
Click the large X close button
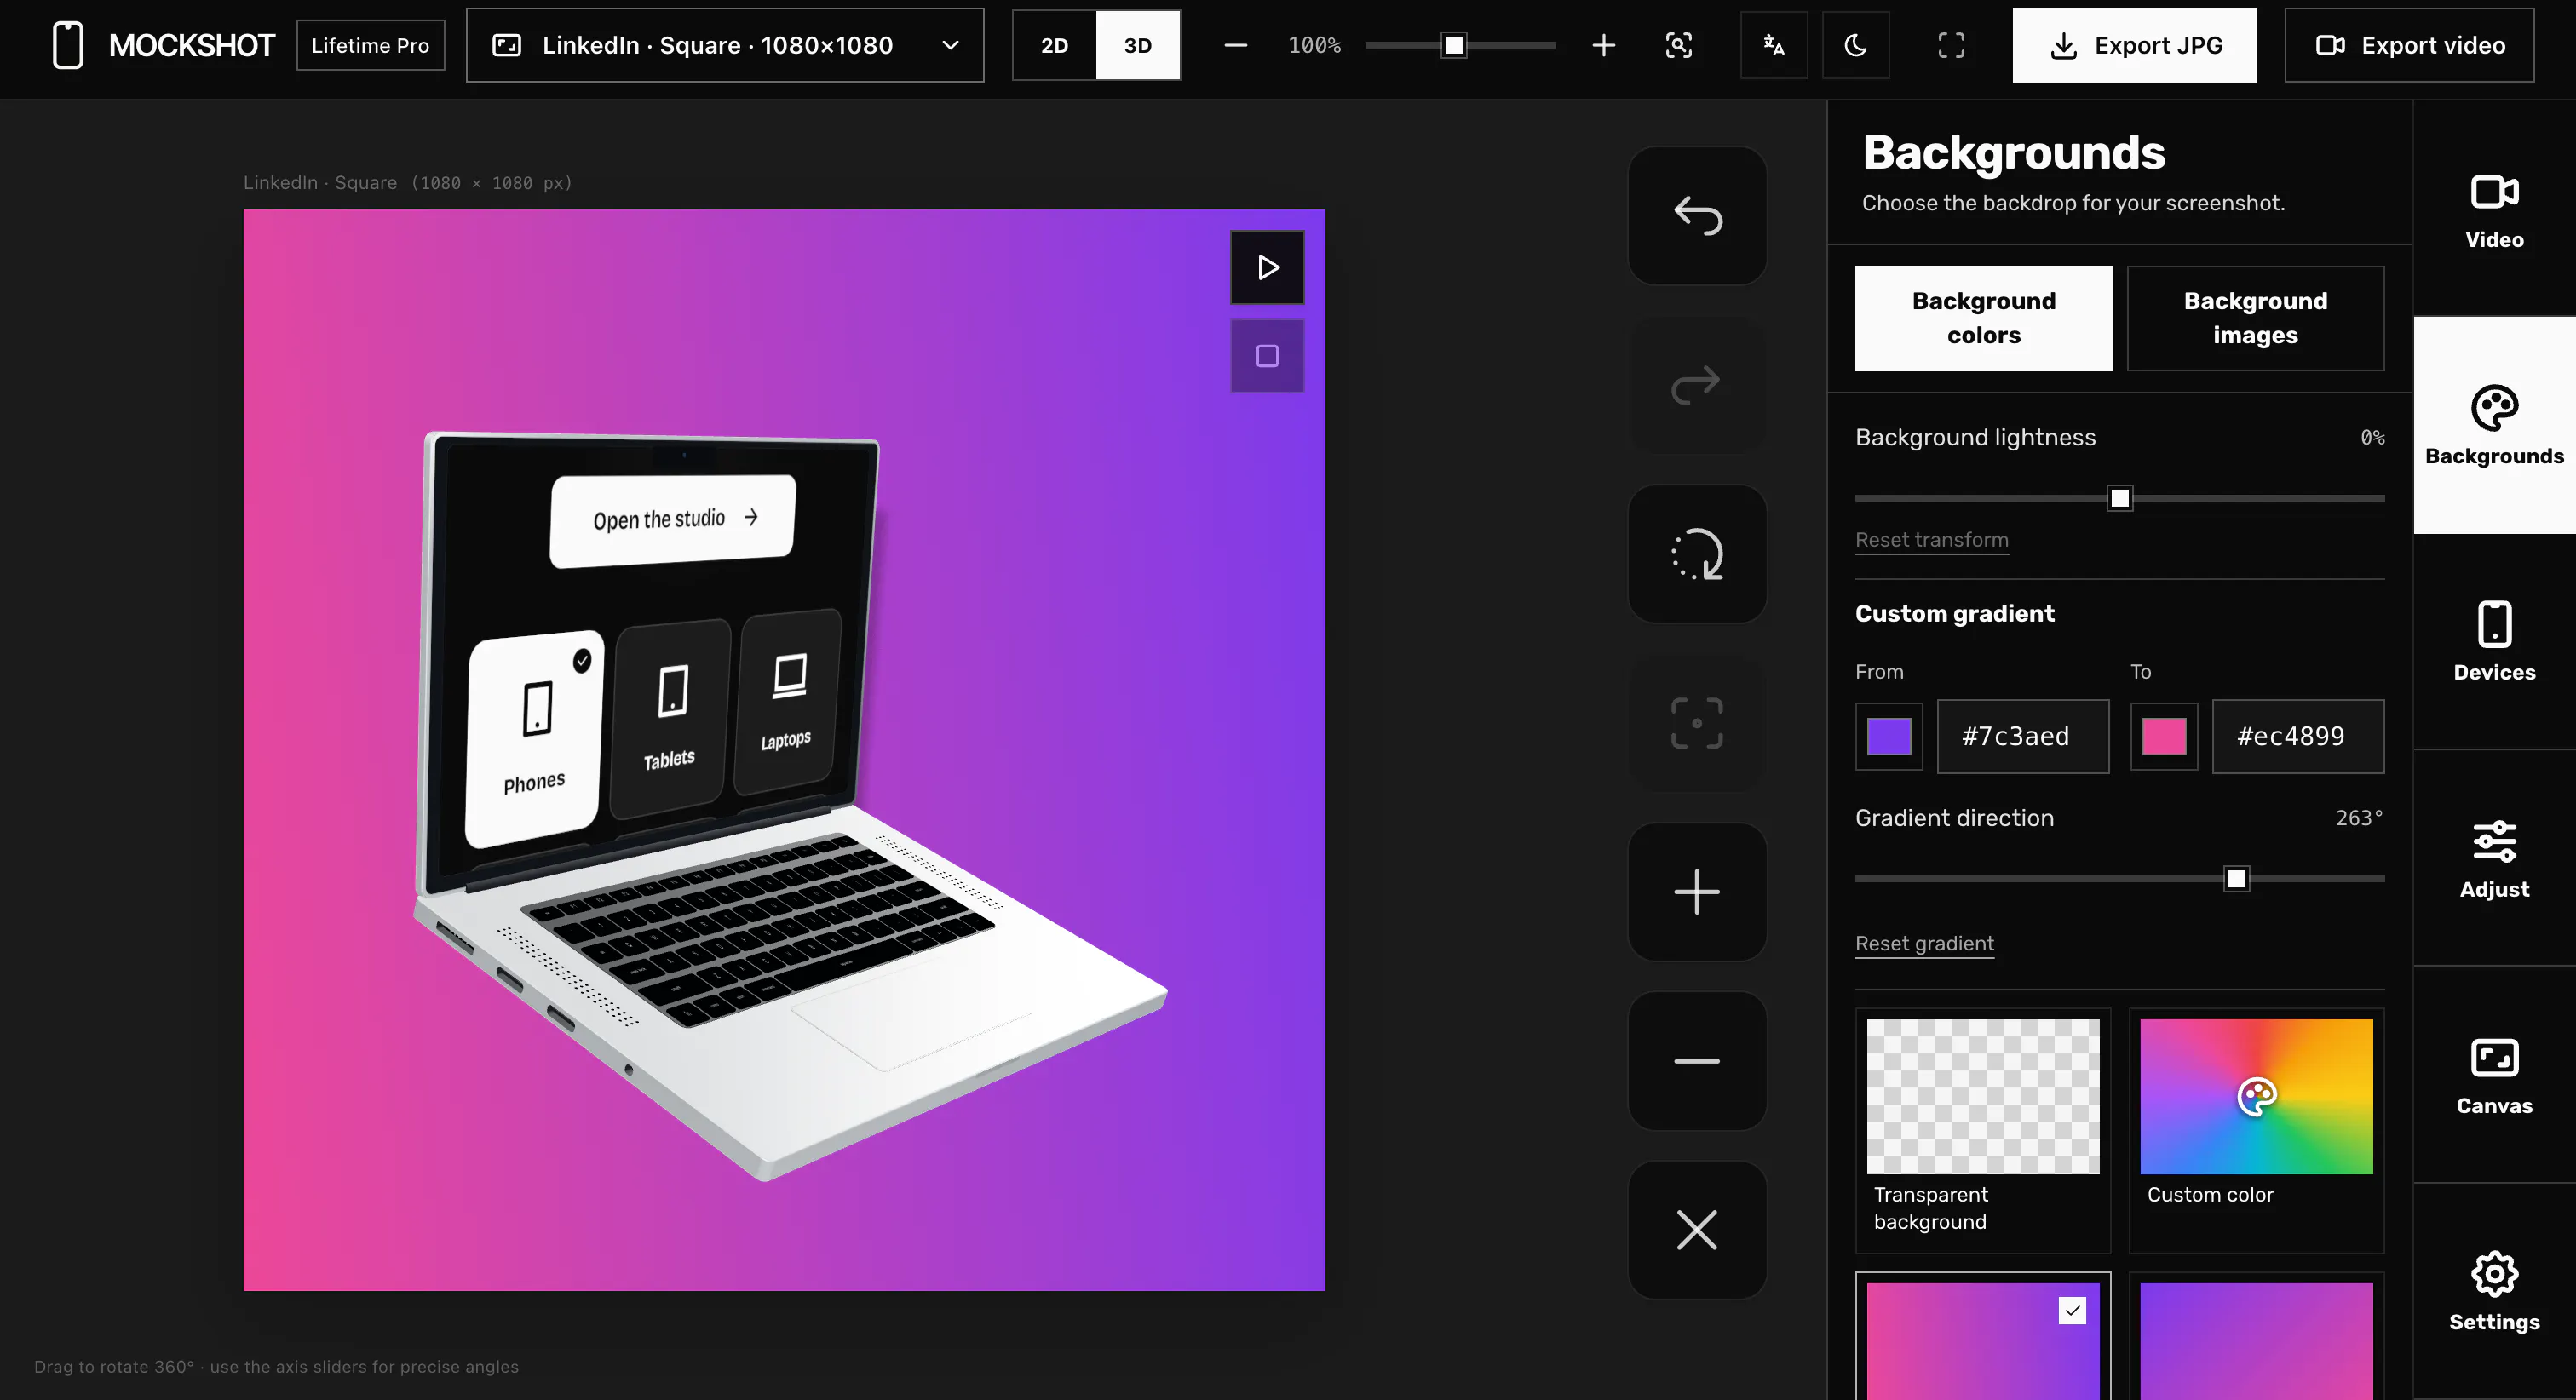tap(1697, 1230)
